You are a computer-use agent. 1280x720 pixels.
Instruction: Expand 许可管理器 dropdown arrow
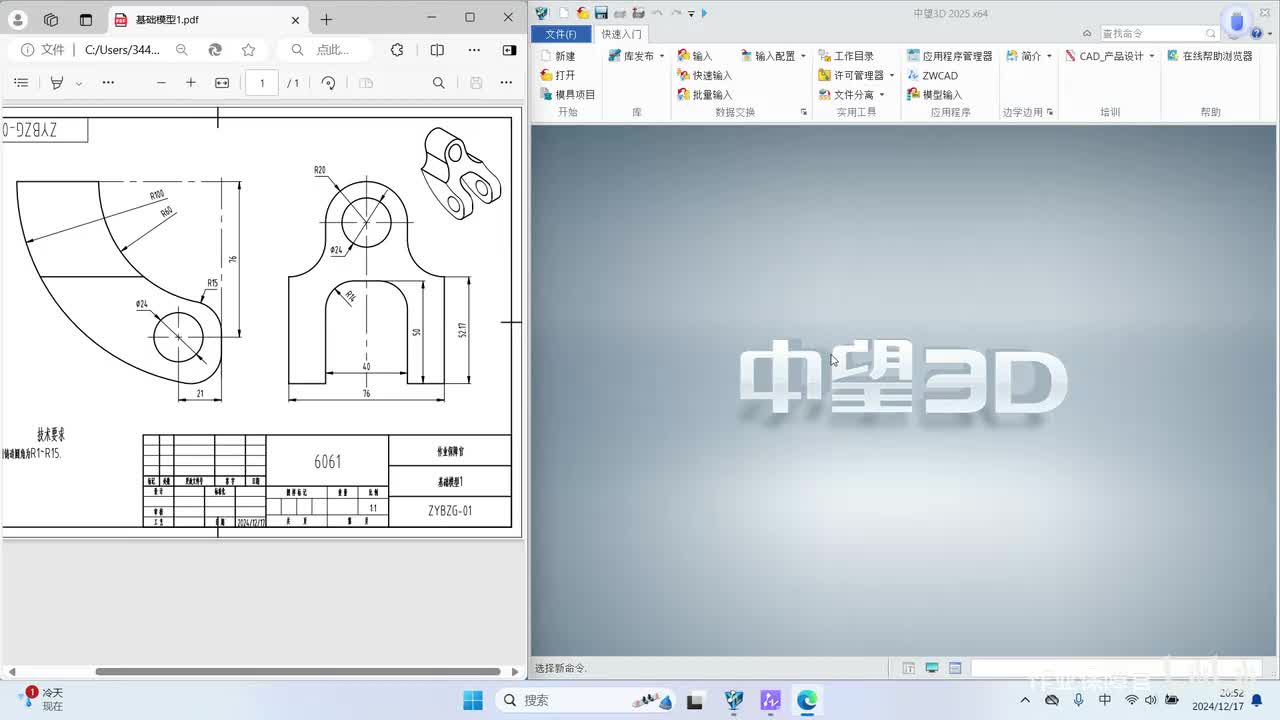pyautogui.click(x=891, y=75)
